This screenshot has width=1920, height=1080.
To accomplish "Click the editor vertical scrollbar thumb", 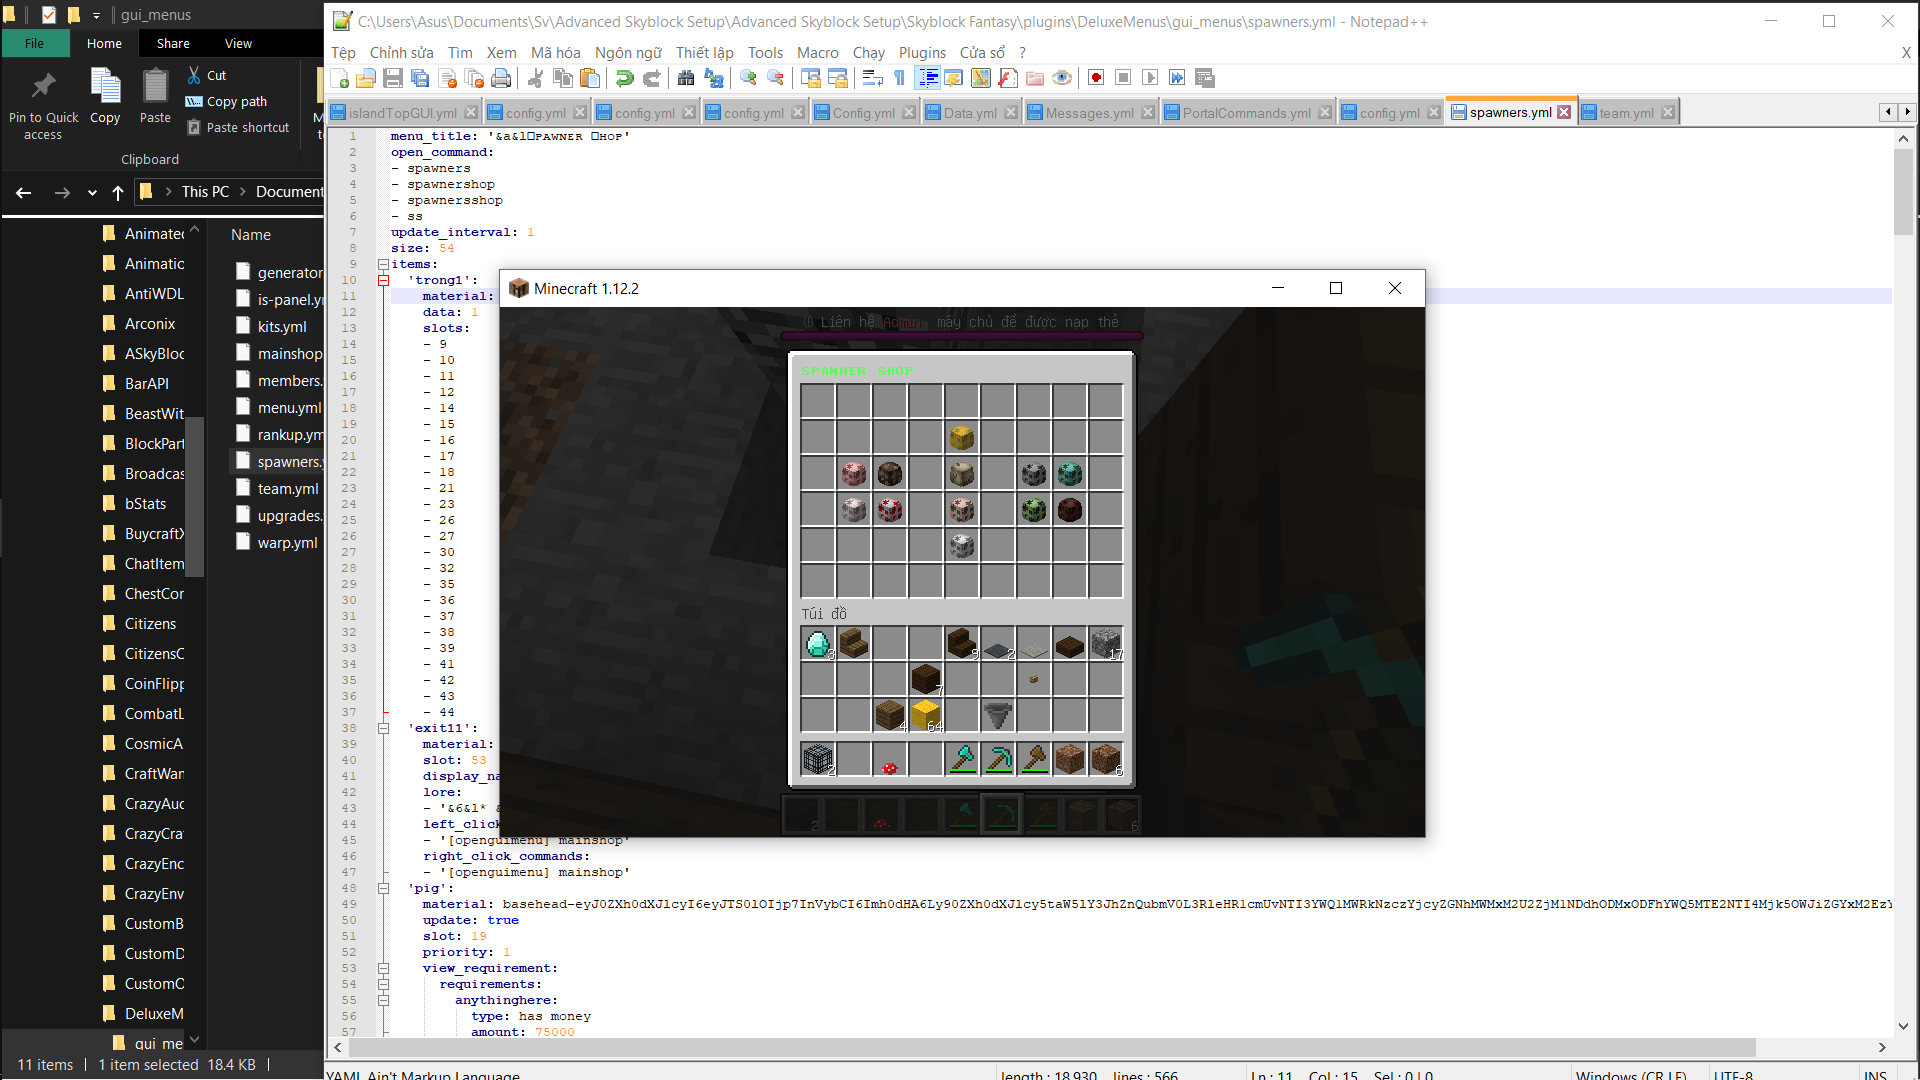I will coord(1903,192).
